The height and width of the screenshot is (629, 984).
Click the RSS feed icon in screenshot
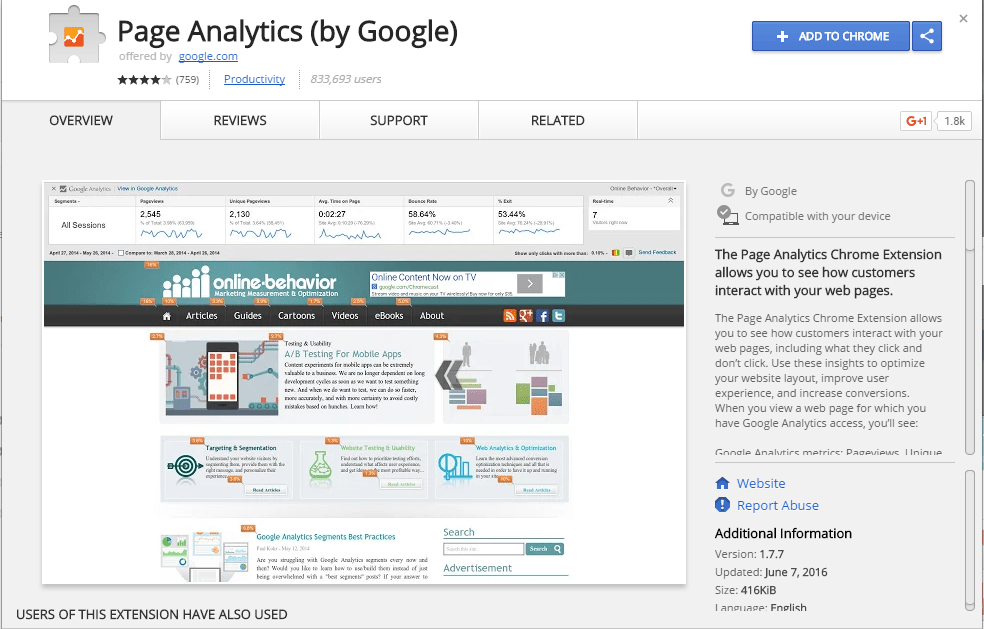click(510, 316)
